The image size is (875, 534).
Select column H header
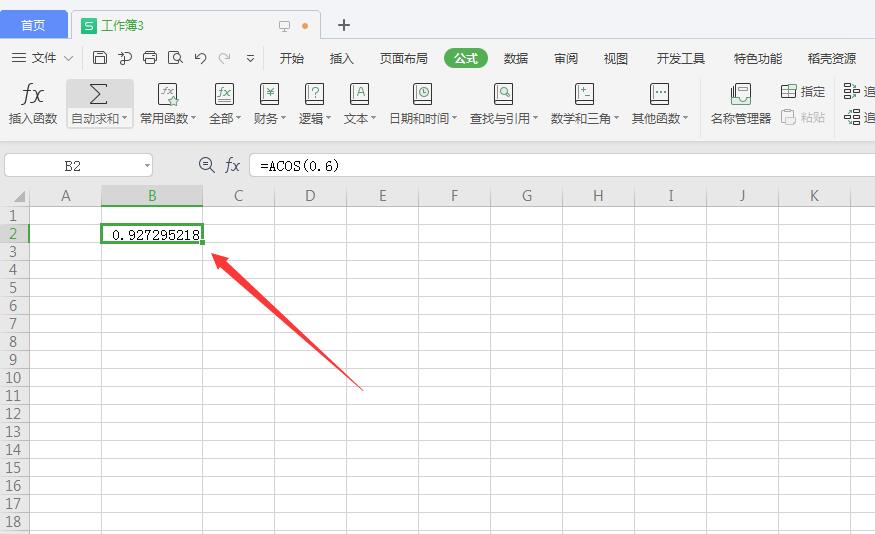click(598, 196)
